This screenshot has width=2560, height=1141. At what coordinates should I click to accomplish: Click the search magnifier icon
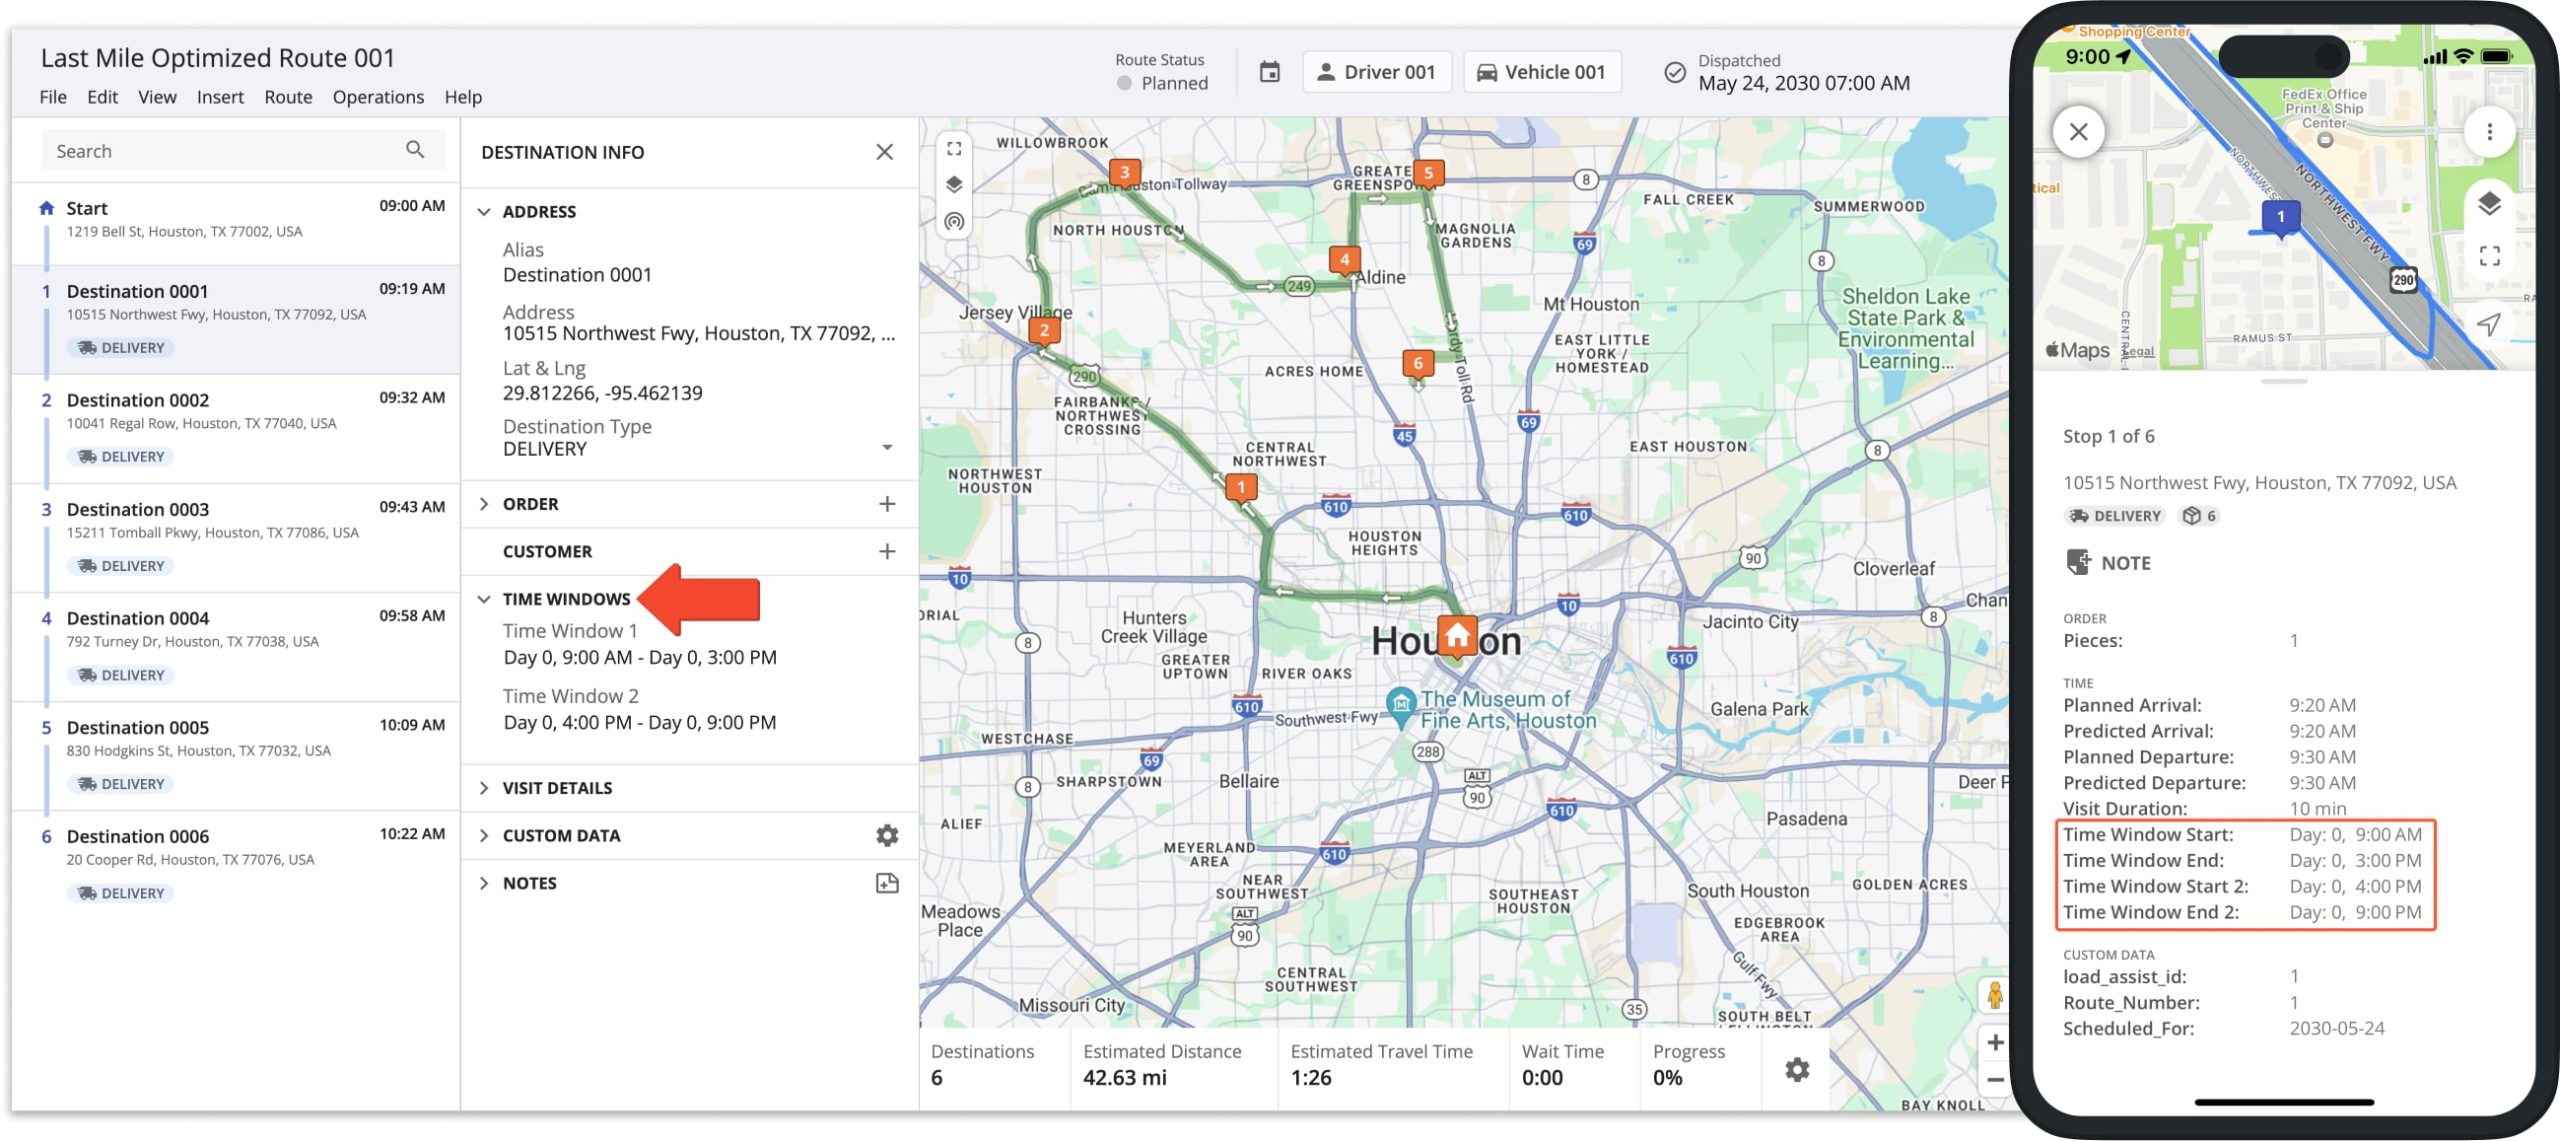point(415,150)
